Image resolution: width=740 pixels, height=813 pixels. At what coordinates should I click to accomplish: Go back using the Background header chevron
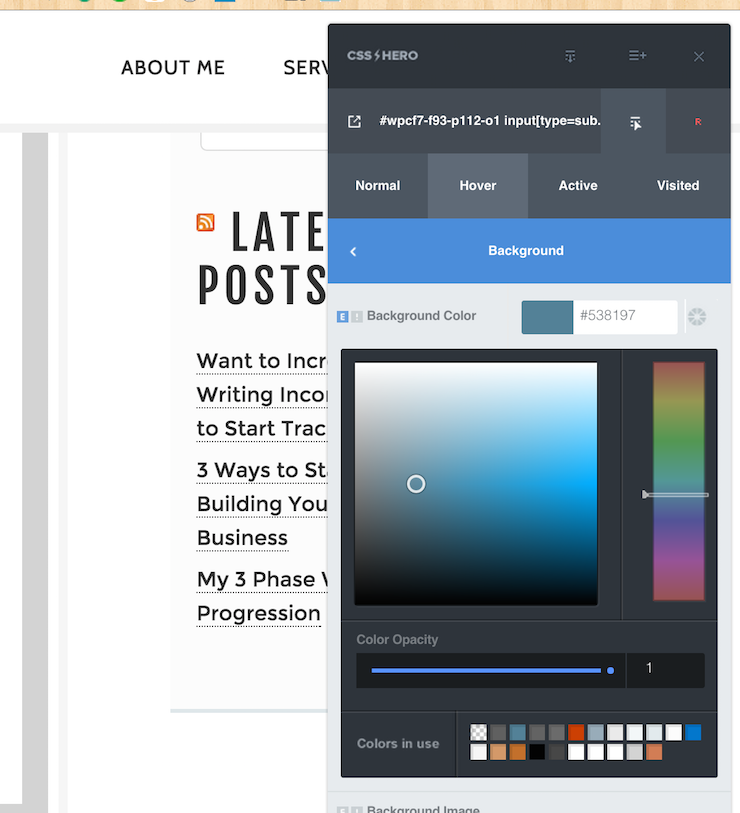[x=353, y=251]
